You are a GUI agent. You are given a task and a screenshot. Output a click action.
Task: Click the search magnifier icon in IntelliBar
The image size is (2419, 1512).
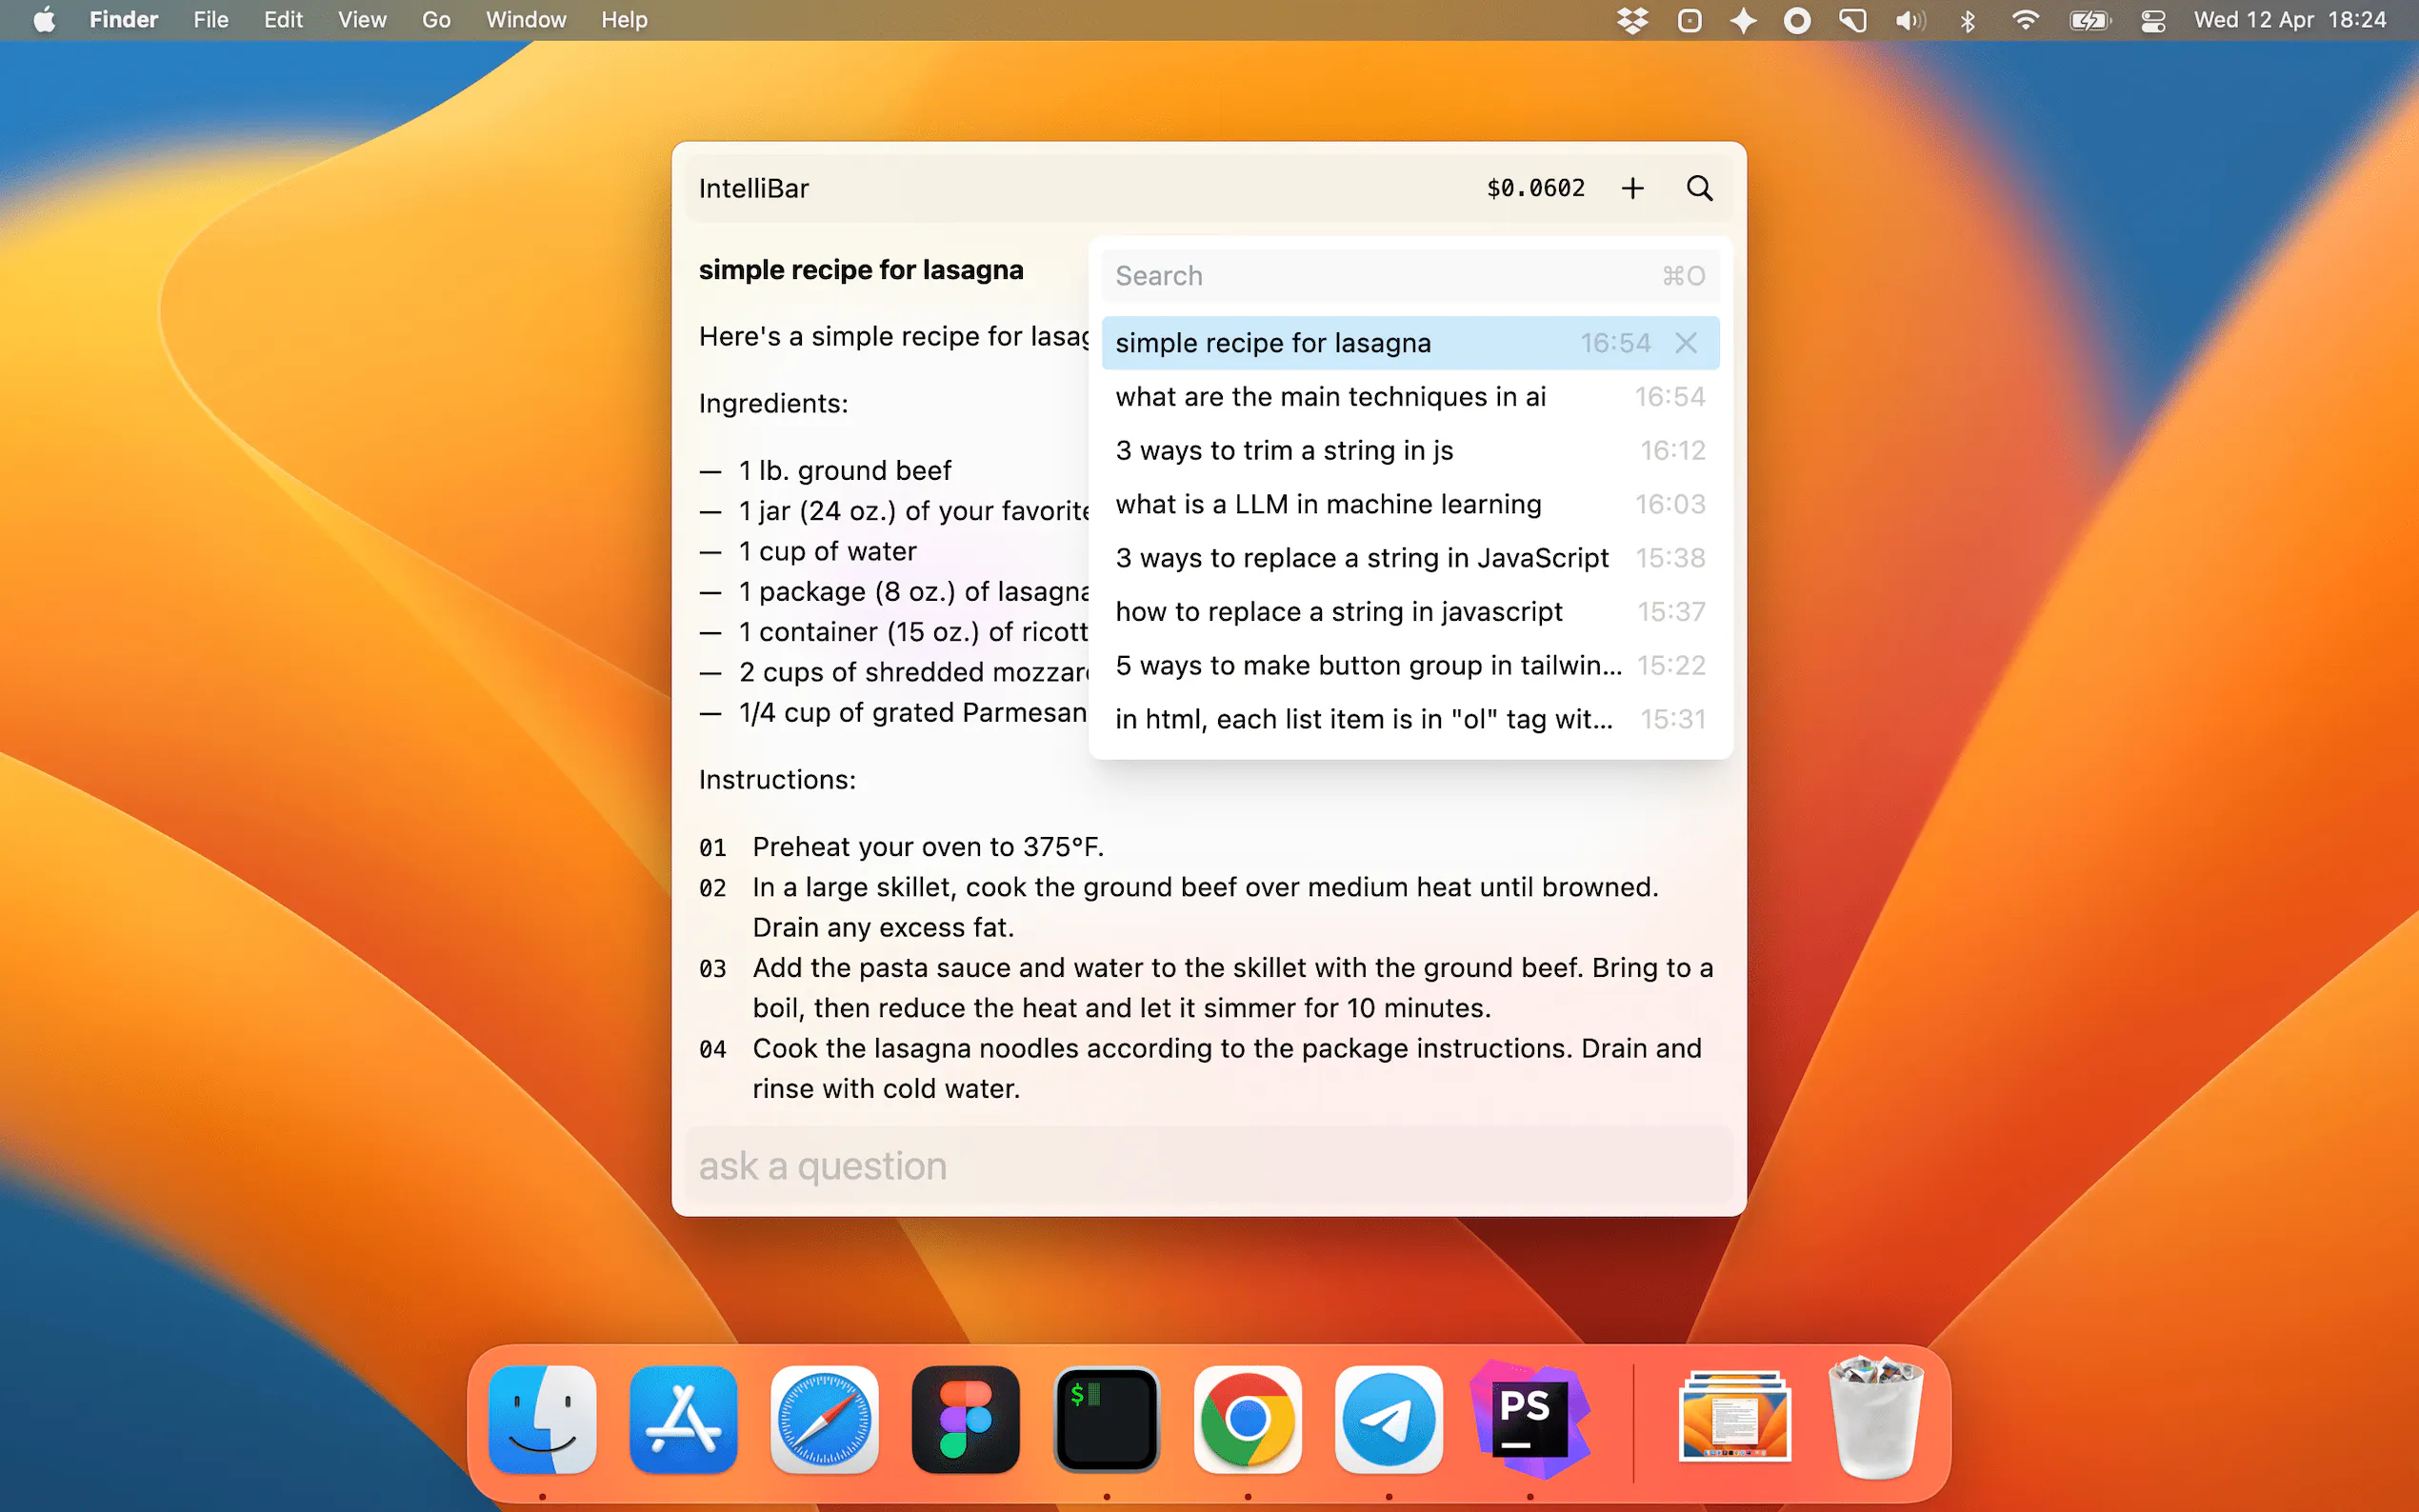[x=1699, y=188]
